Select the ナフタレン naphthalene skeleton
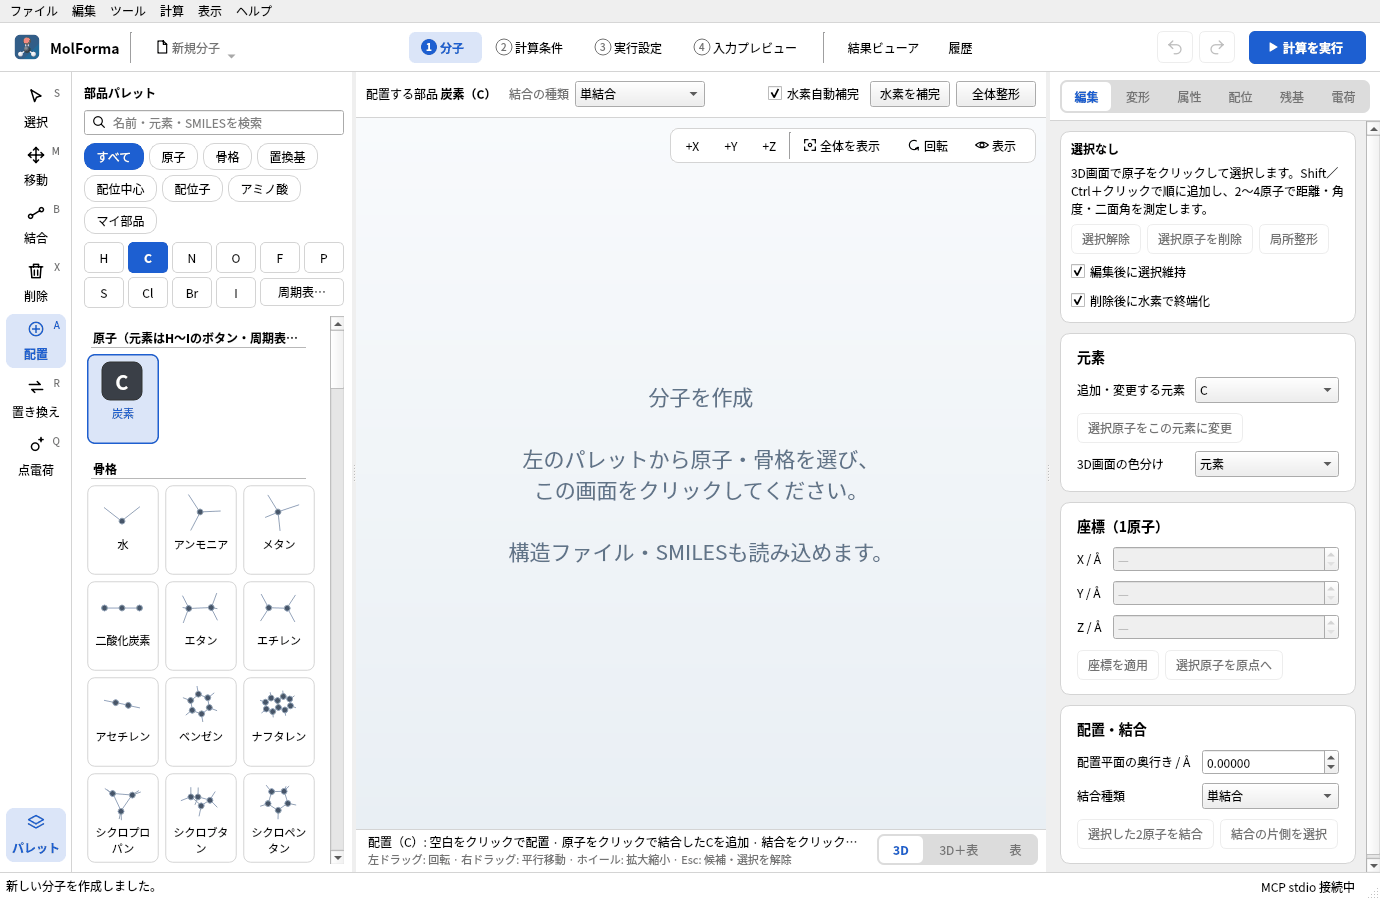This screenshot has width=1380, height=900. pos(279,721)
